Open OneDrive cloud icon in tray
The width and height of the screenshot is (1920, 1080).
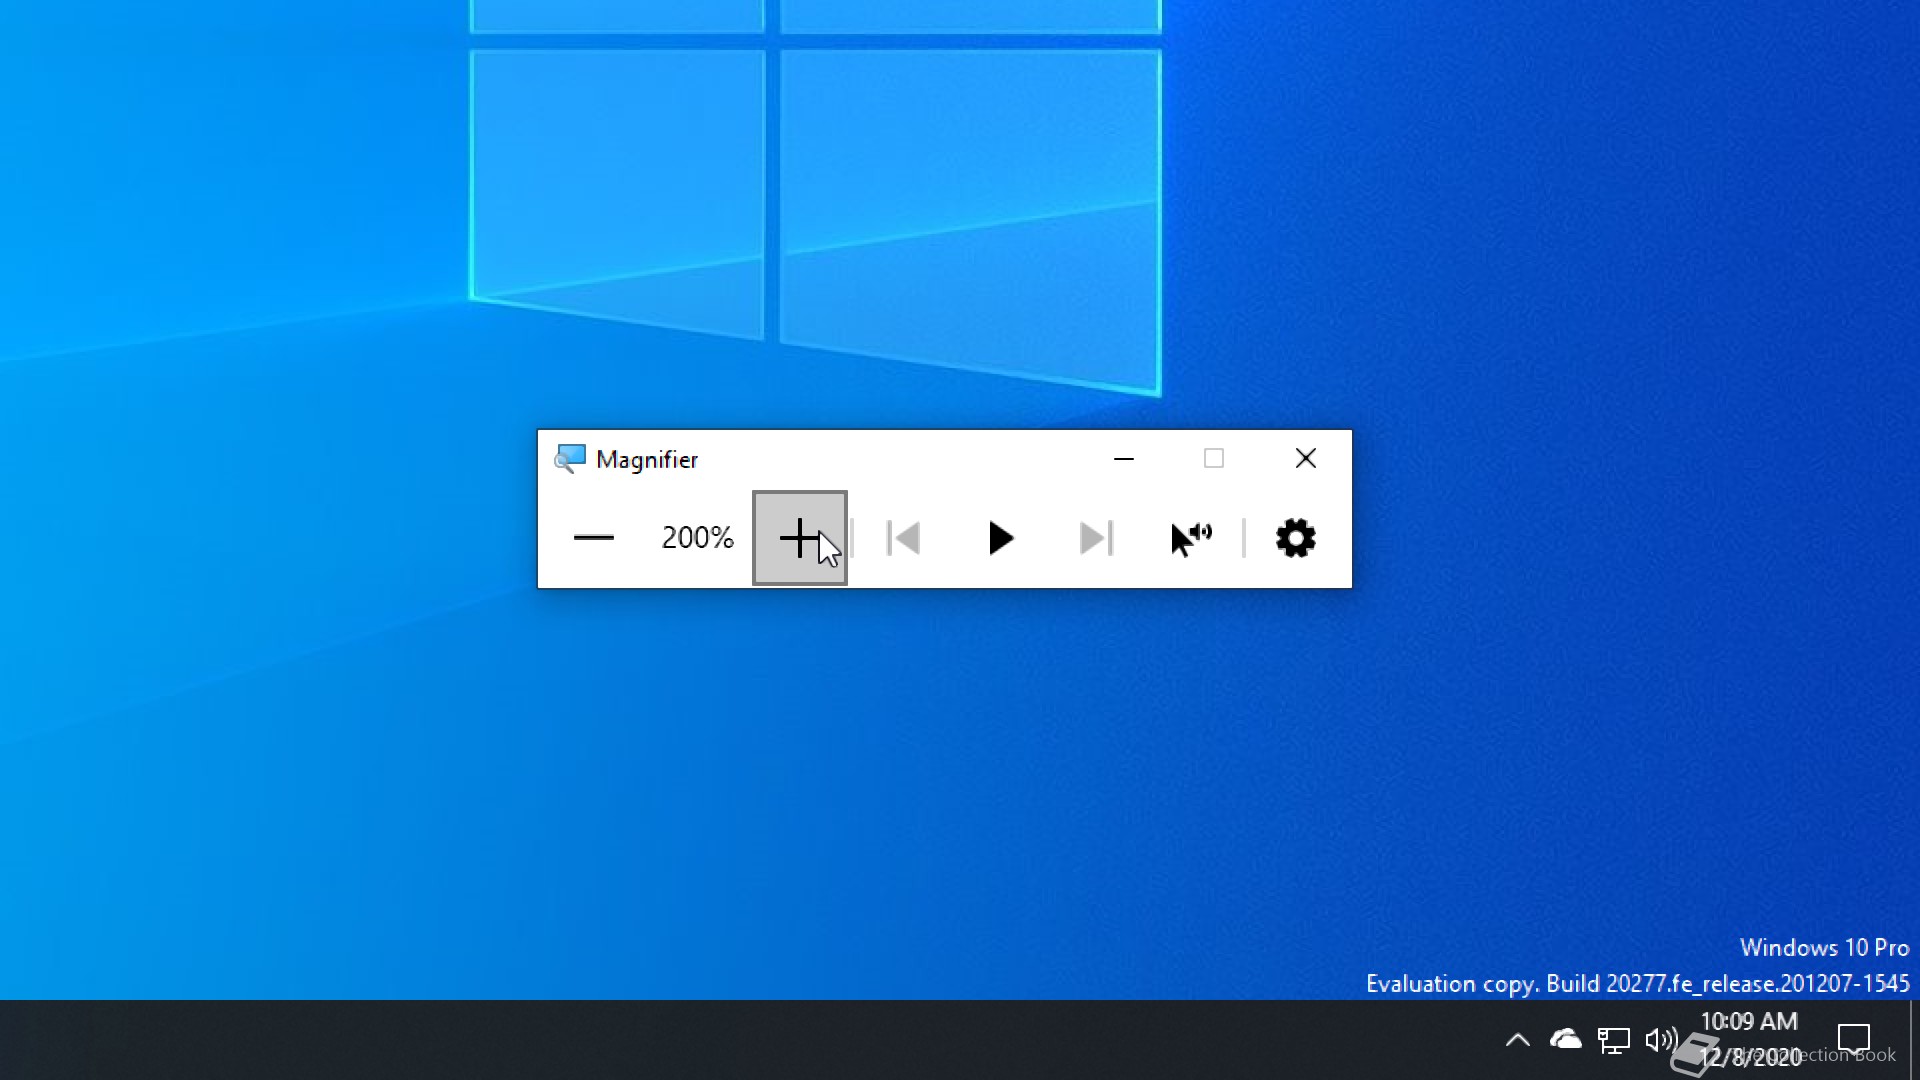point(1566,1040)
